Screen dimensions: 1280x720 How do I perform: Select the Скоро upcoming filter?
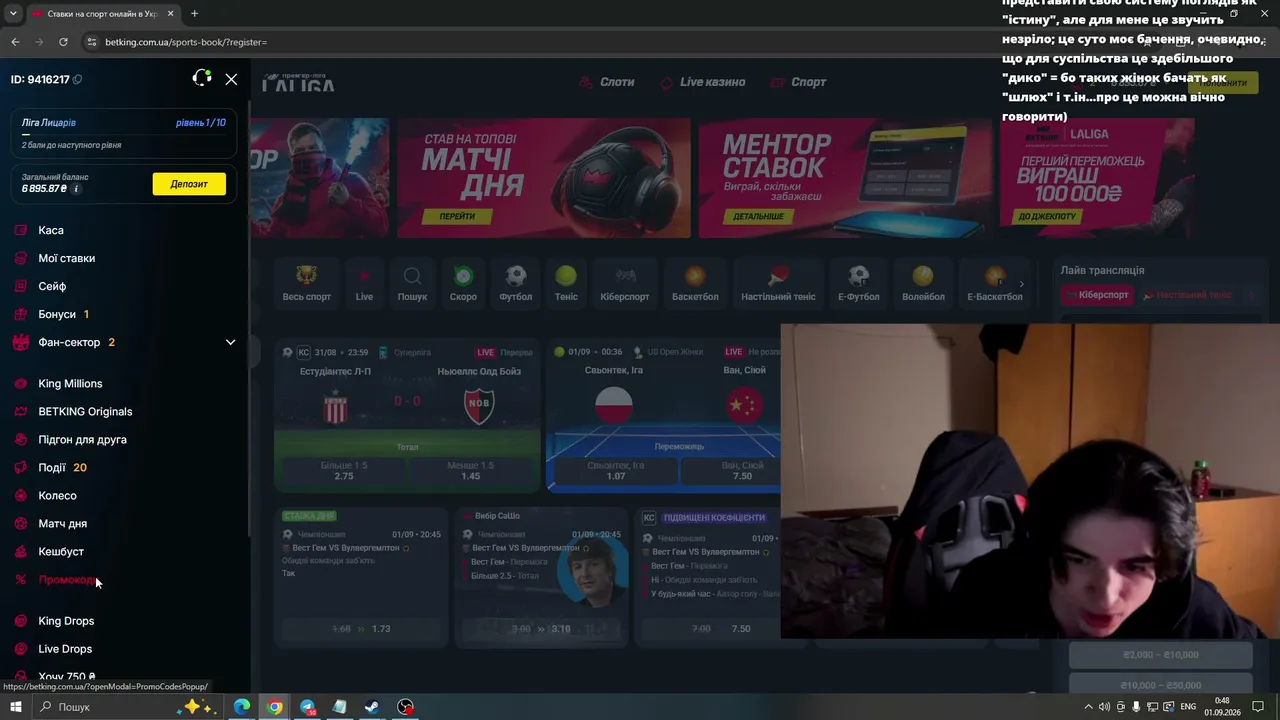tap(463, 282)
